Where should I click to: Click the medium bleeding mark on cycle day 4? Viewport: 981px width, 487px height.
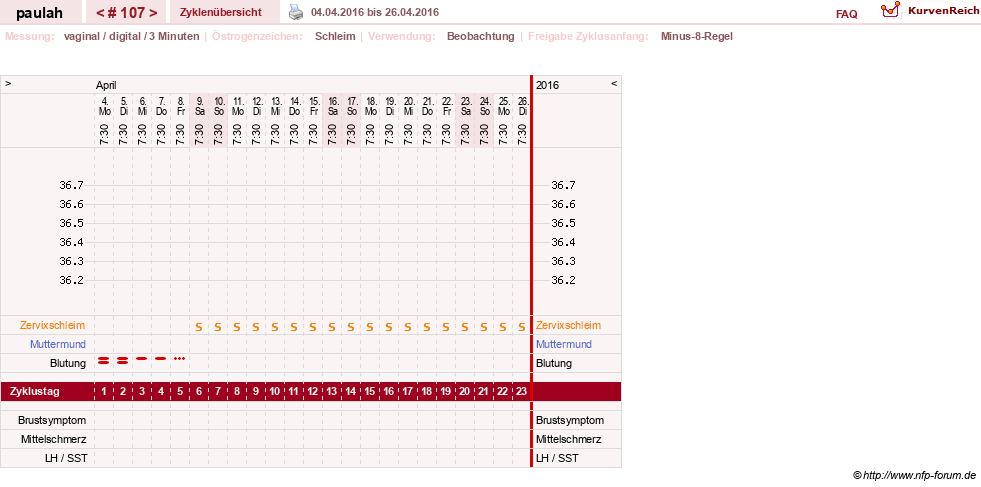(161, 359)
